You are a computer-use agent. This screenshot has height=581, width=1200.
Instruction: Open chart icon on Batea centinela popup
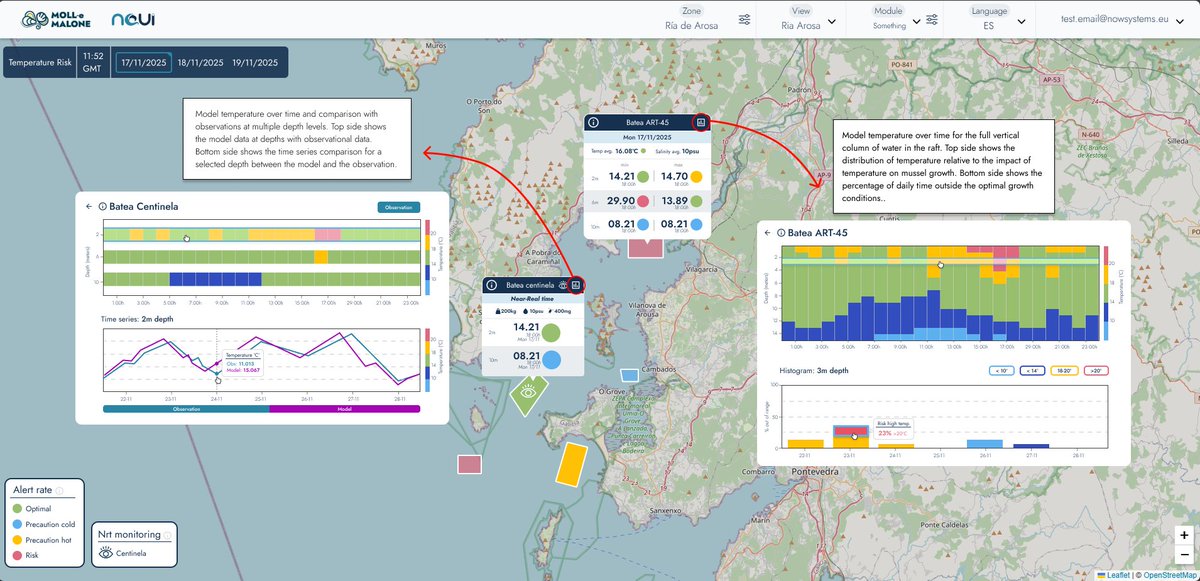pos(576,284)
